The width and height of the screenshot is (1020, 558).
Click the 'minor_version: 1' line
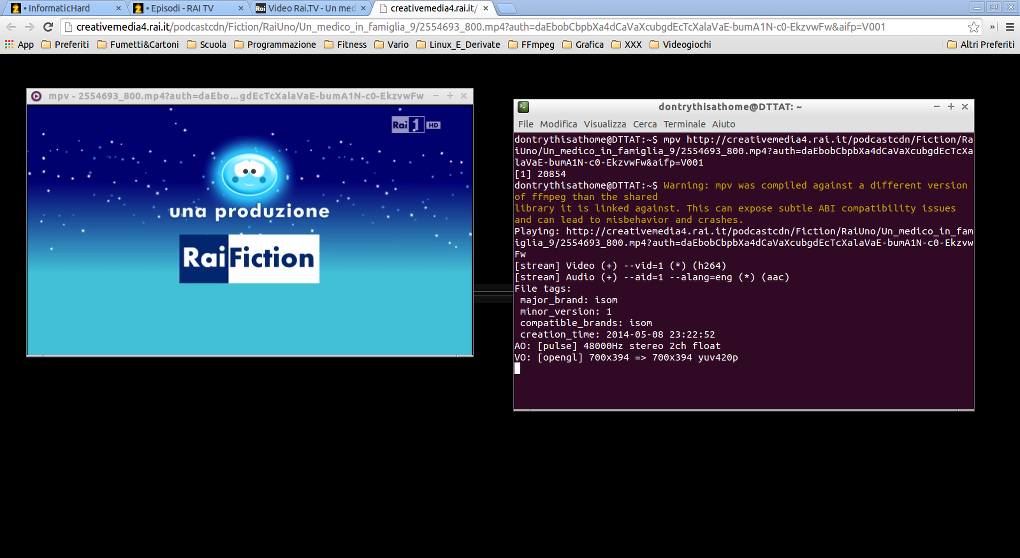[x=566, y=312]
